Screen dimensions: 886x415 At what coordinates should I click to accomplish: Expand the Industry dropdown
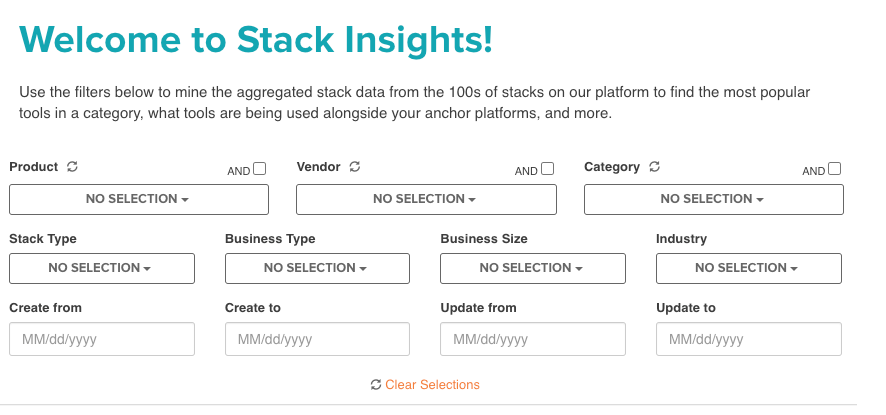749,269
